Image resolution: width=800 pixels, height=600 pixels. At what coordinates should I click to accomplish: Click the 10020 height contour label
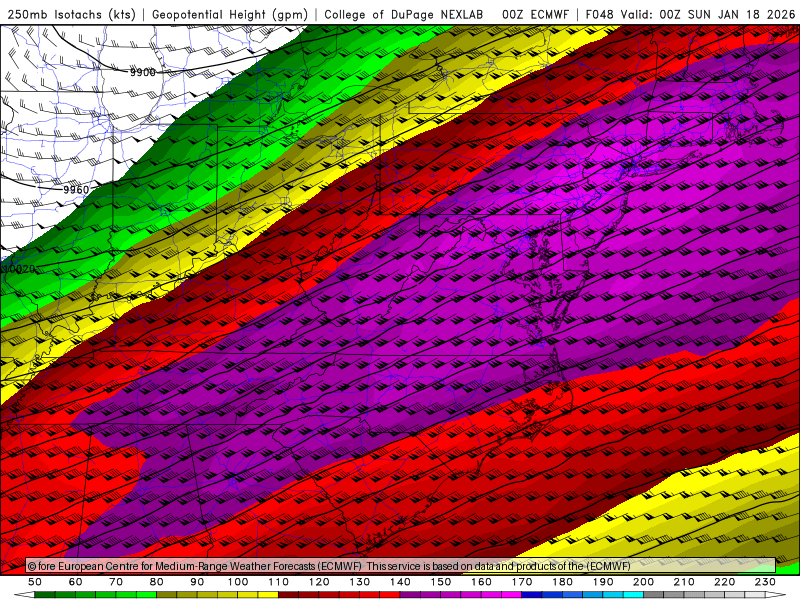click(19, 269)
